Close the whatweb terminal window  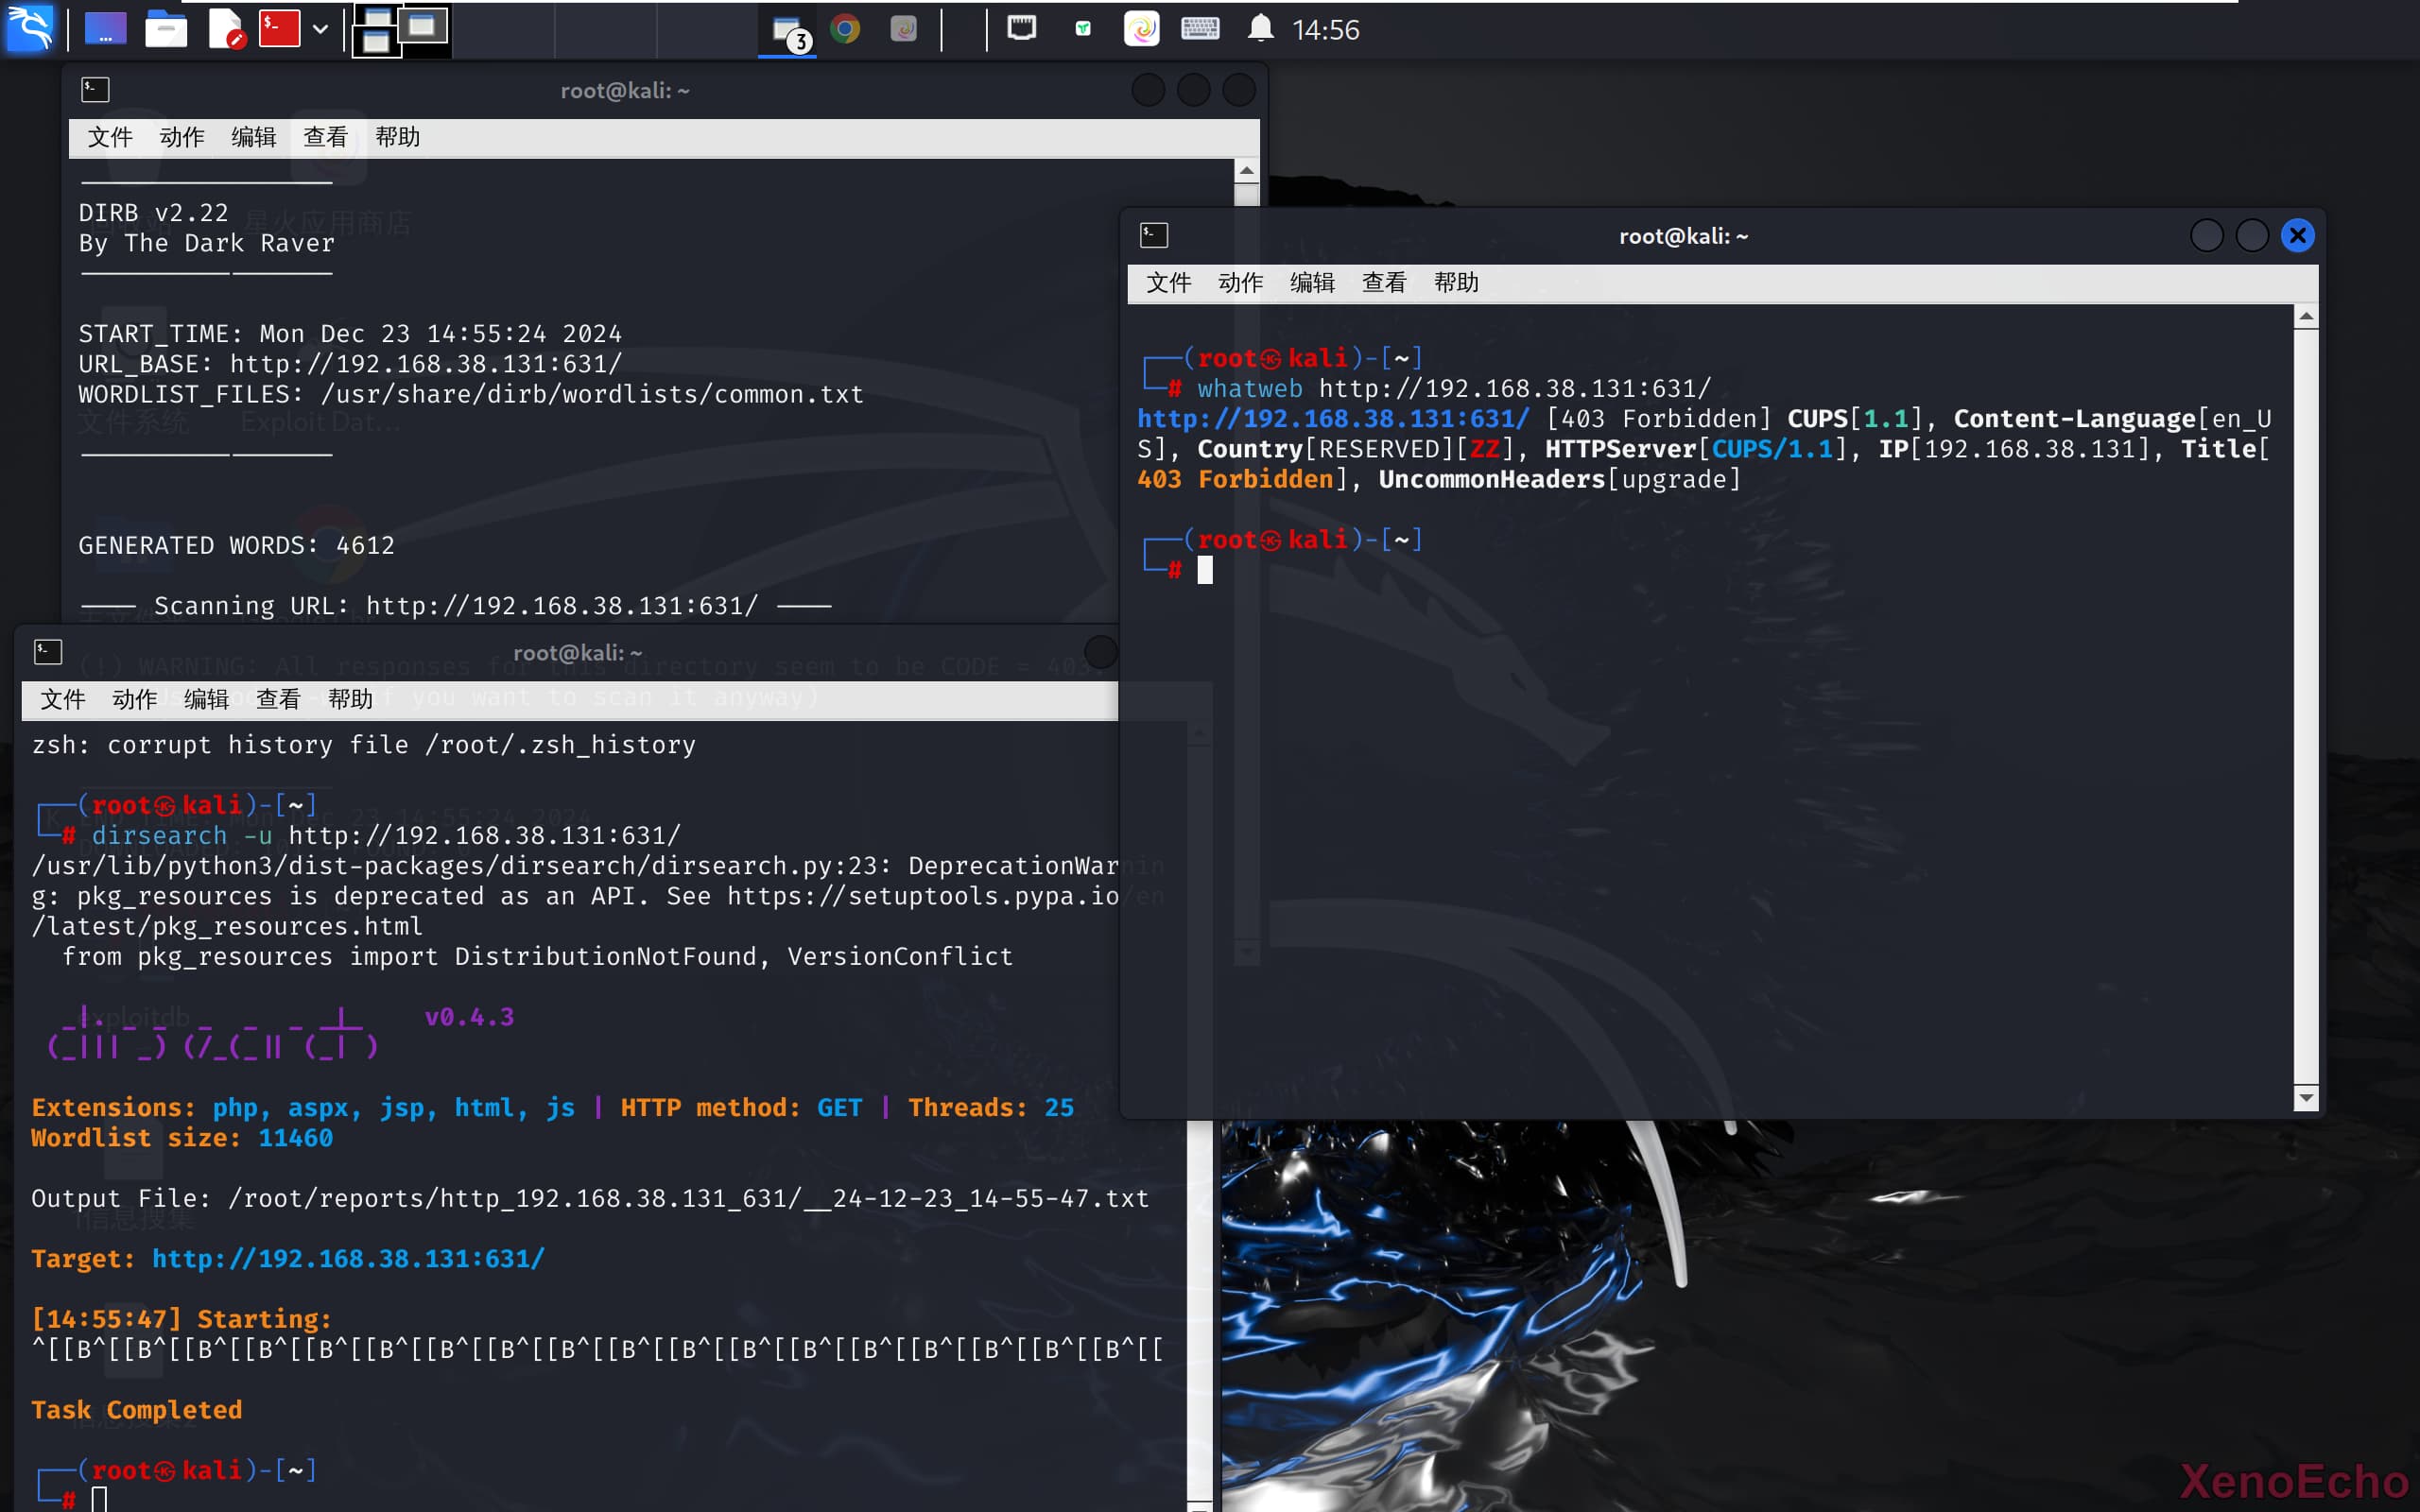[2297, 236]
